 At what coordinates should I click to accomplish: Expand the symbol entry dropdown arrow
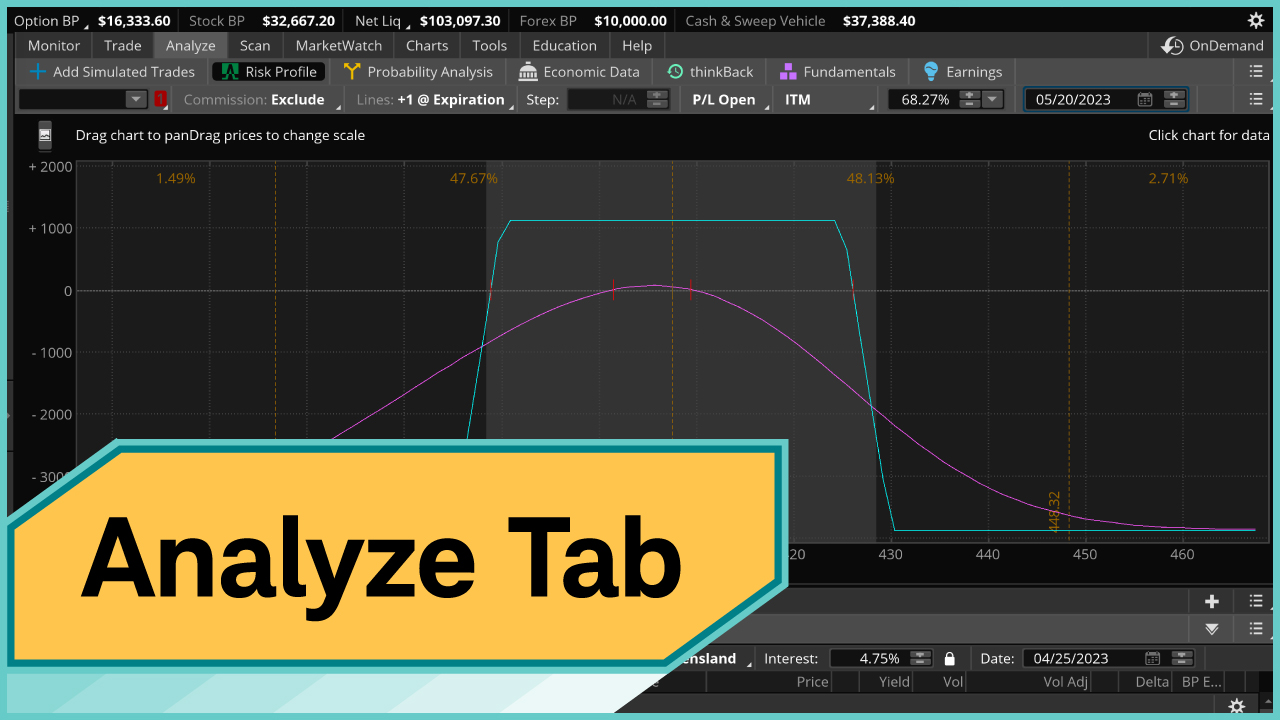click(136, 99)
